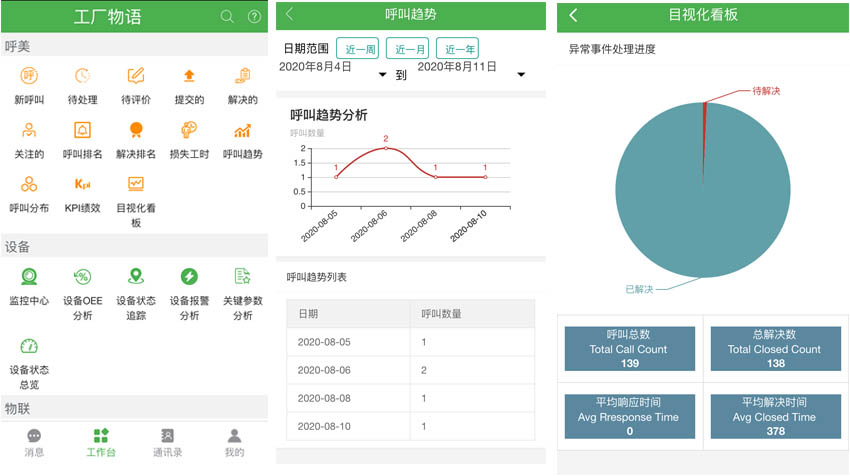
Task: Switch to the 消息 tab
Action: click(34, 441)
